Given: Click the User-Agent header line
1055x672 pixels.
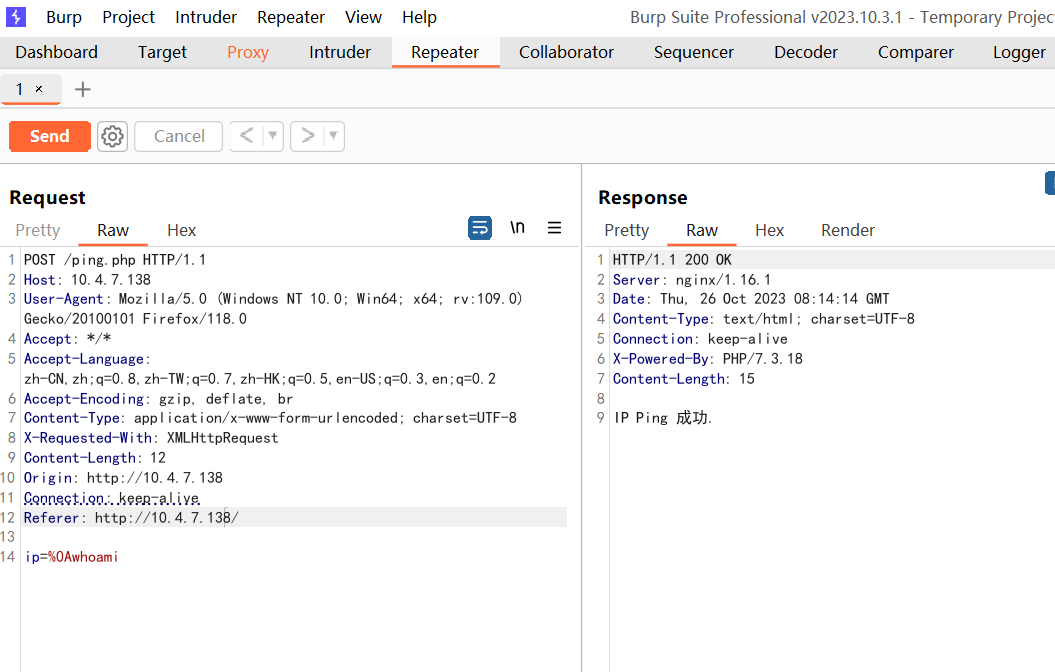Looking at the screenshot, I should (273, 309).
